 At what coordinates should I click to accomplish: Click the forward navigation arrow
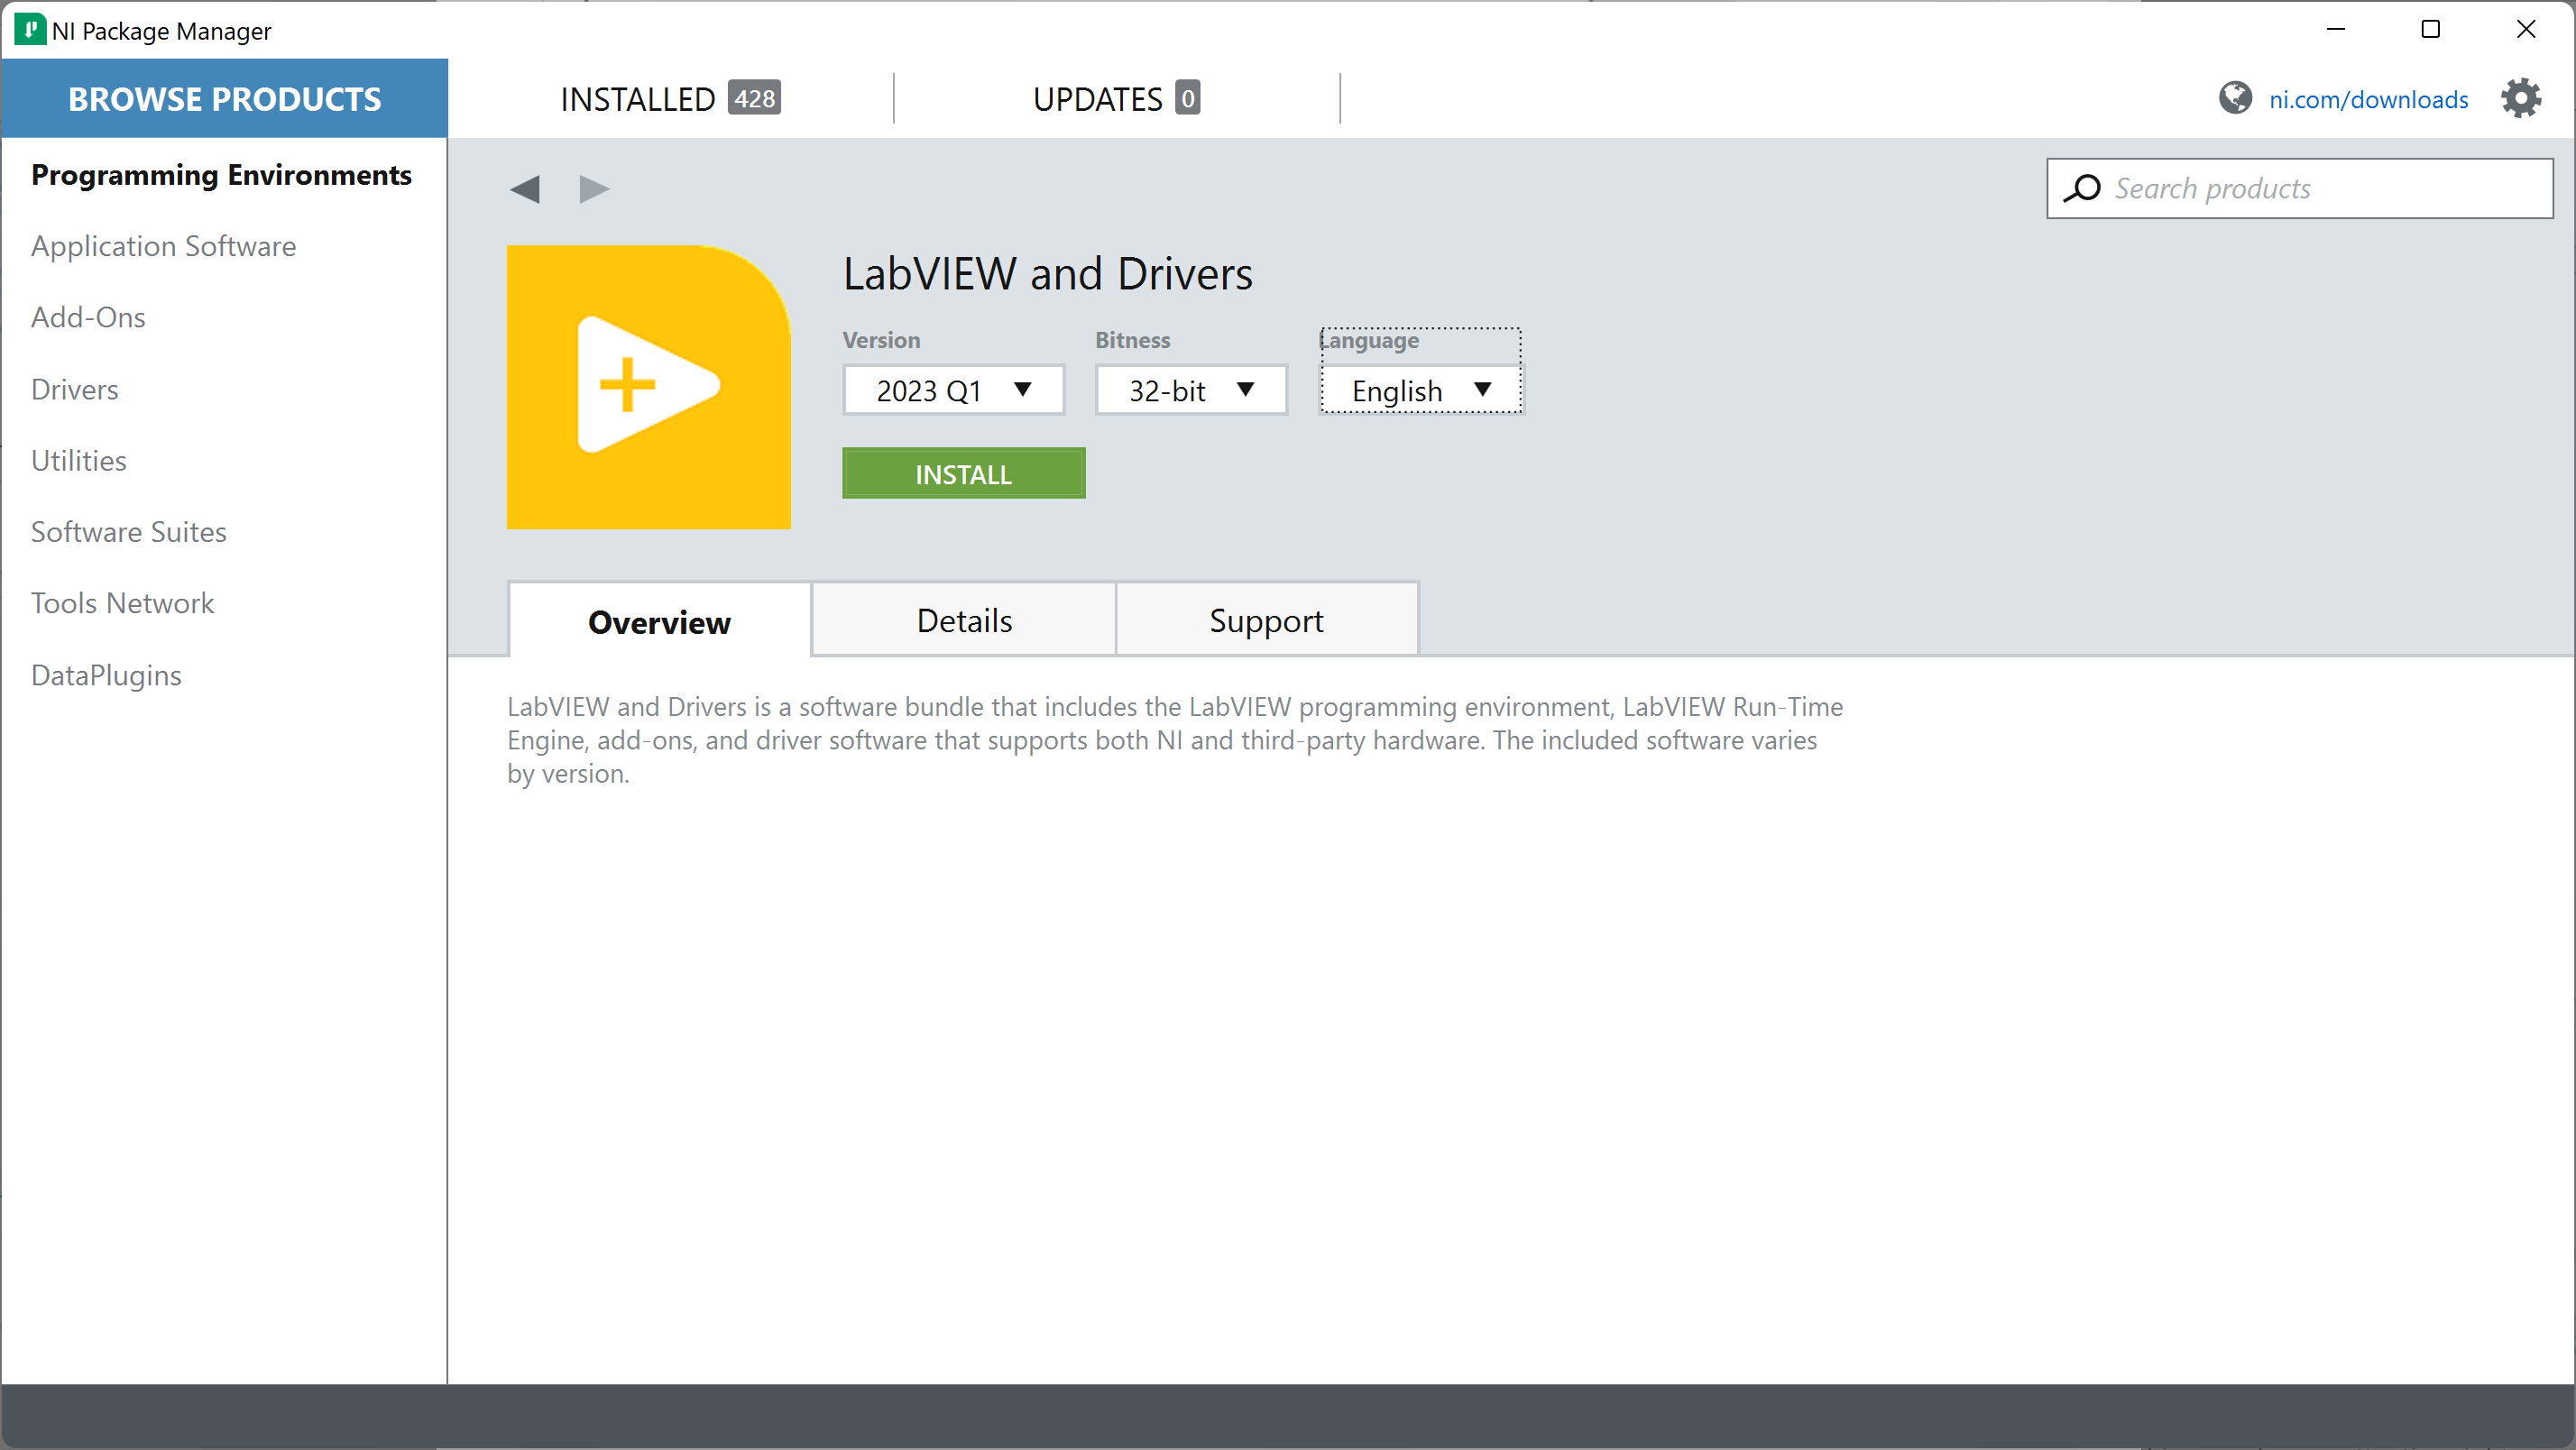(594, 189)
